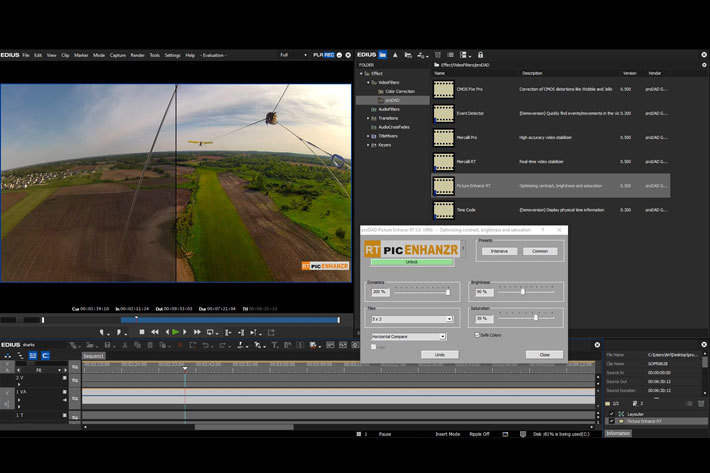Click the Dynamics slider handle

coord(448,292)
